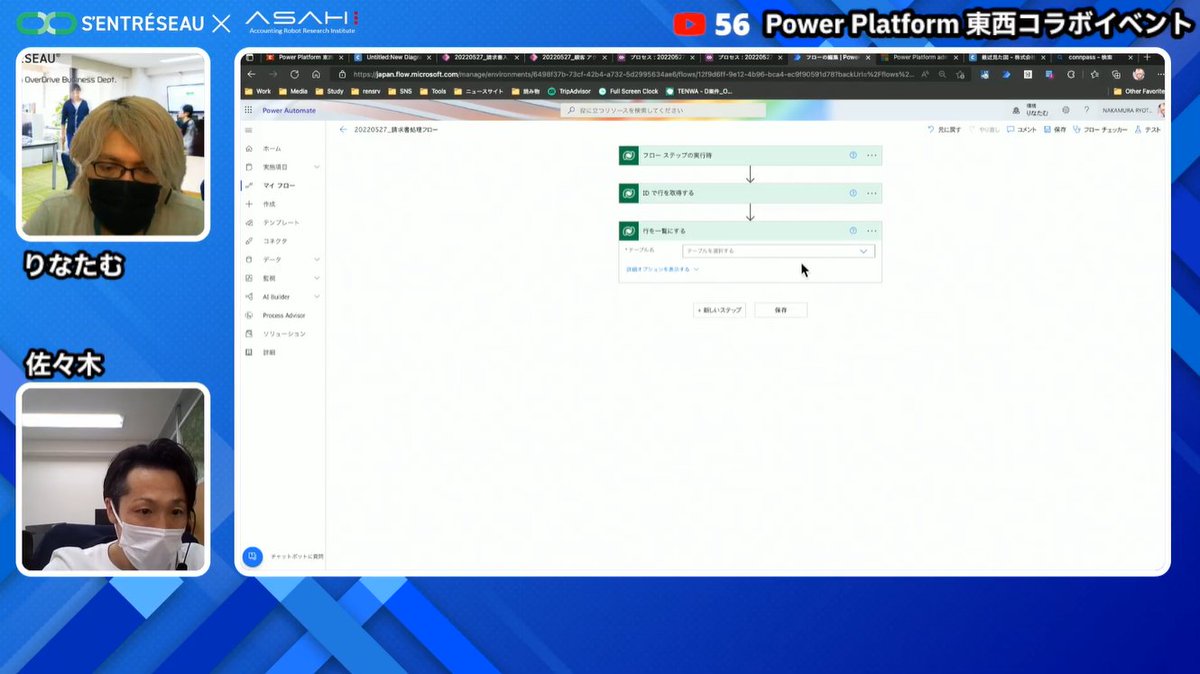This screenshot has width=1200, height=674.
Task: Click 保存 (Save) in the top toolbar
Action: [1055, 130]
